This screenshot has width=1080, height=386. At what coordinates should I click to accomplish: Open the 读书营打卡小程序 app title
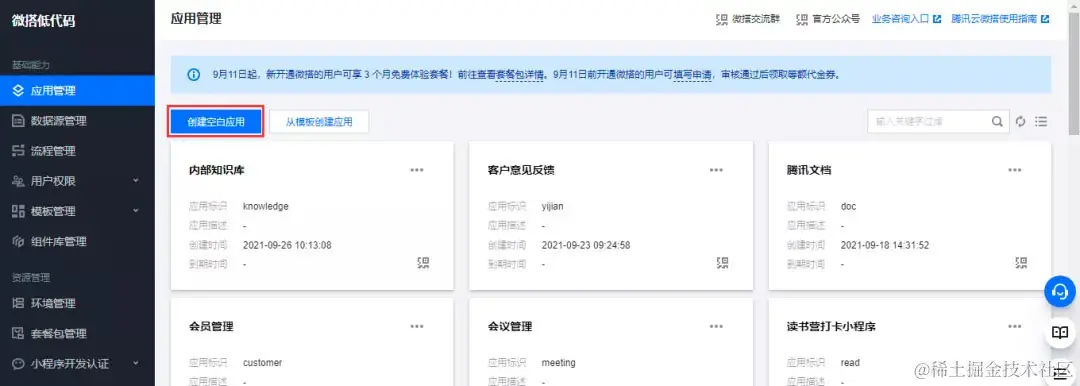coord(831,326)
